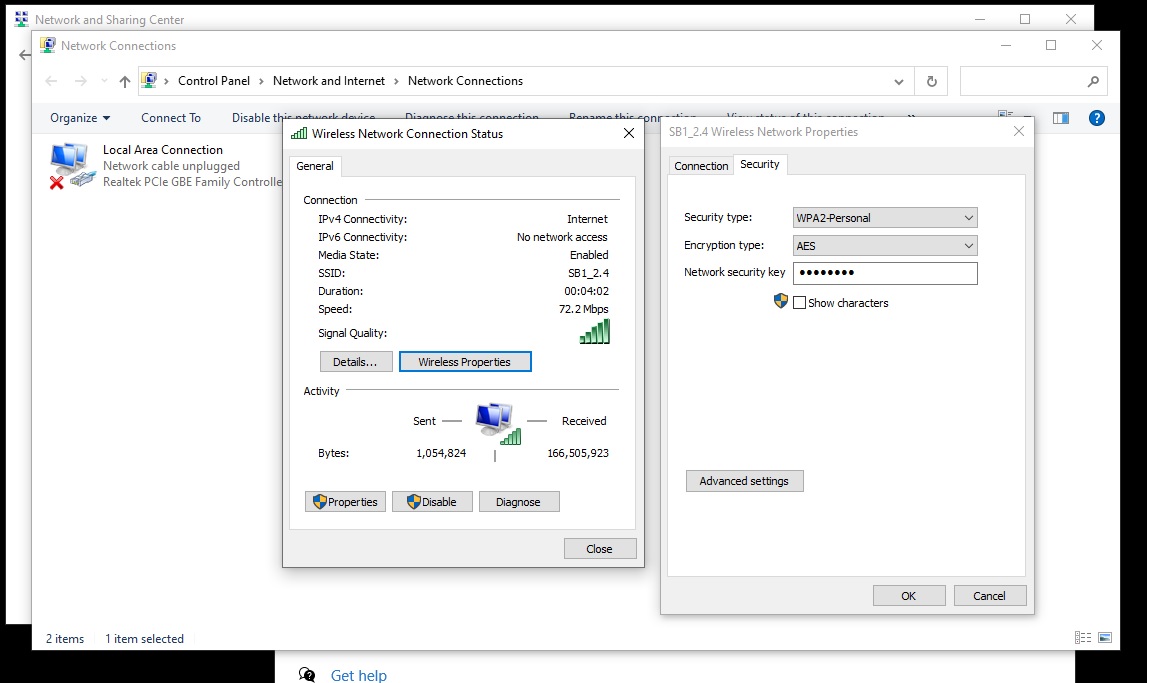1149x683 pixels.
Task: Confirm with the OK button
Action: [909, 595]
